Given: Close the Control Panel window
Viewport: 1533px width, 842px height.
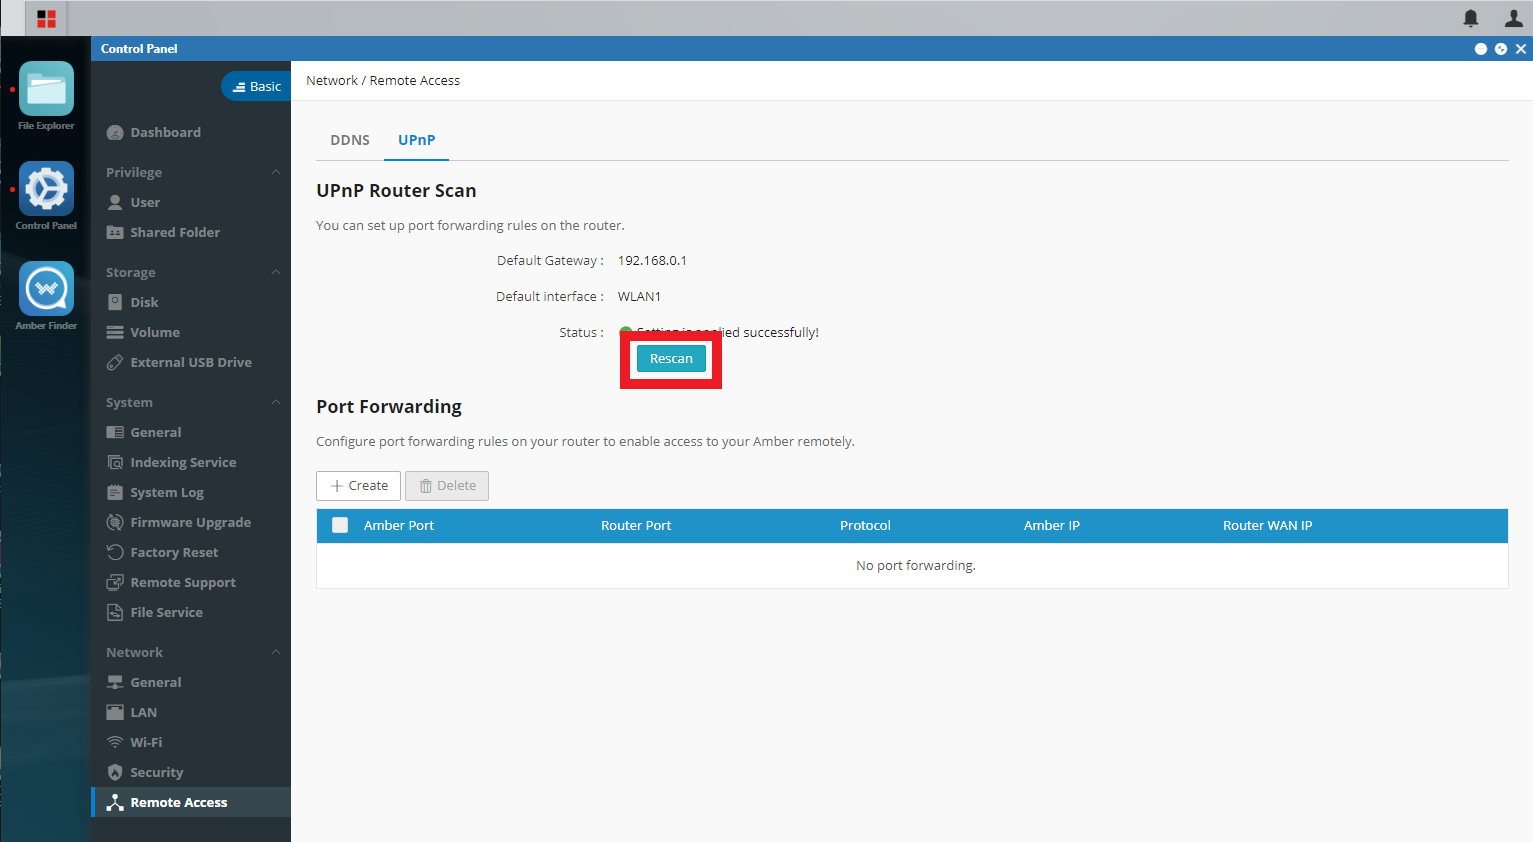Looking at the screenshot, I should point(1521,49).
